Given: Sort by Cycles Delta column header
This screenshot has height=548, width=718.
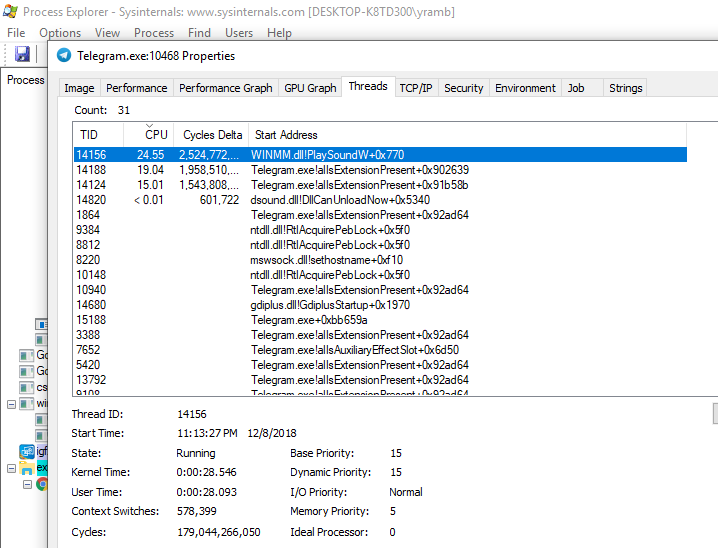Looking at the screenshot, I should (211, 135).
